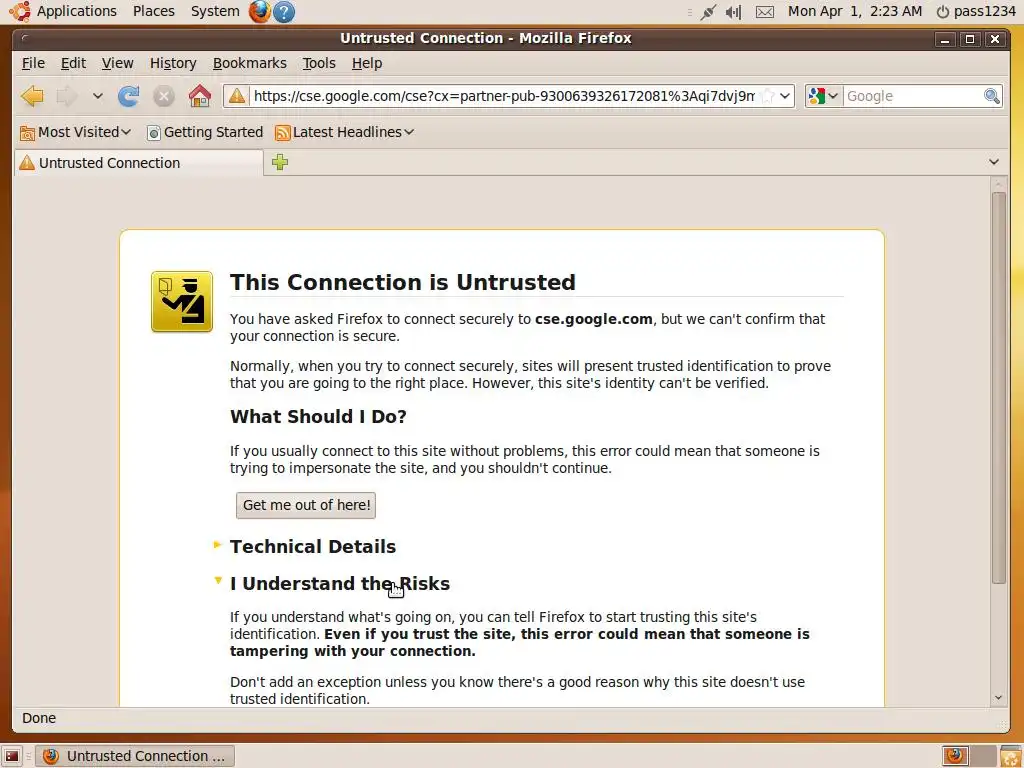Open the search engine selector dropdown
1024x768 pixels.
point(824,96)
